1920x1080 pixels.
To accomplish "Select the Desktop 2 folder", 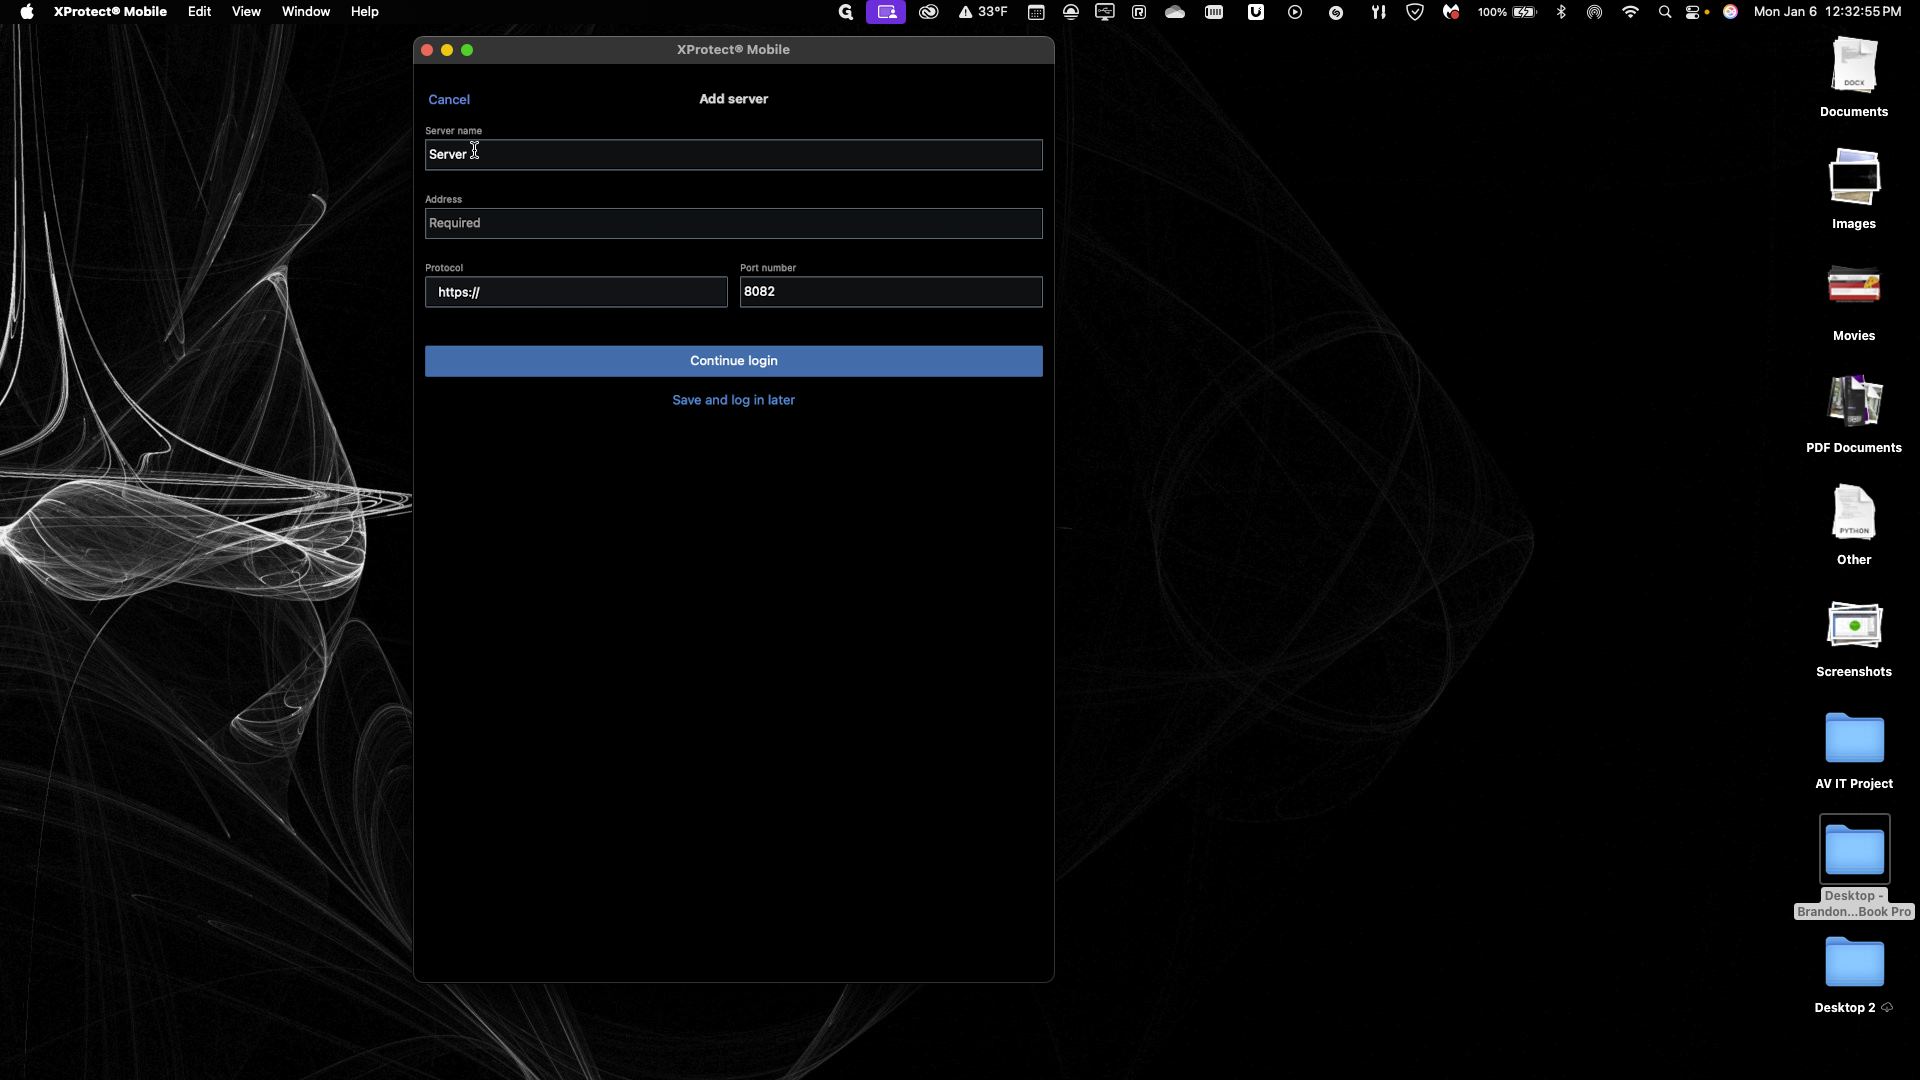I will point(1854,973).
